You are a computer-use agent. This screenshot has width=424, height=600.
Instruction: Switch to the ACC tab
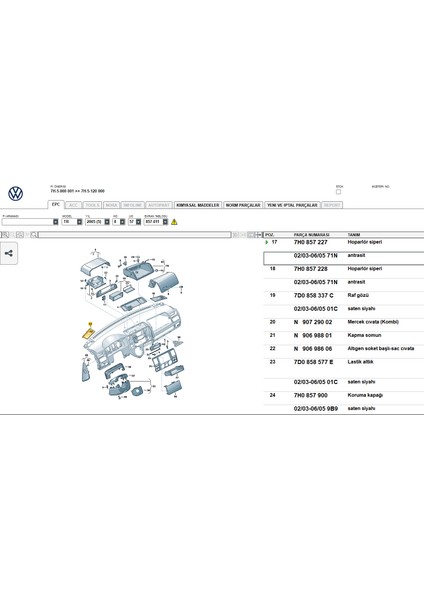point(73,205)
